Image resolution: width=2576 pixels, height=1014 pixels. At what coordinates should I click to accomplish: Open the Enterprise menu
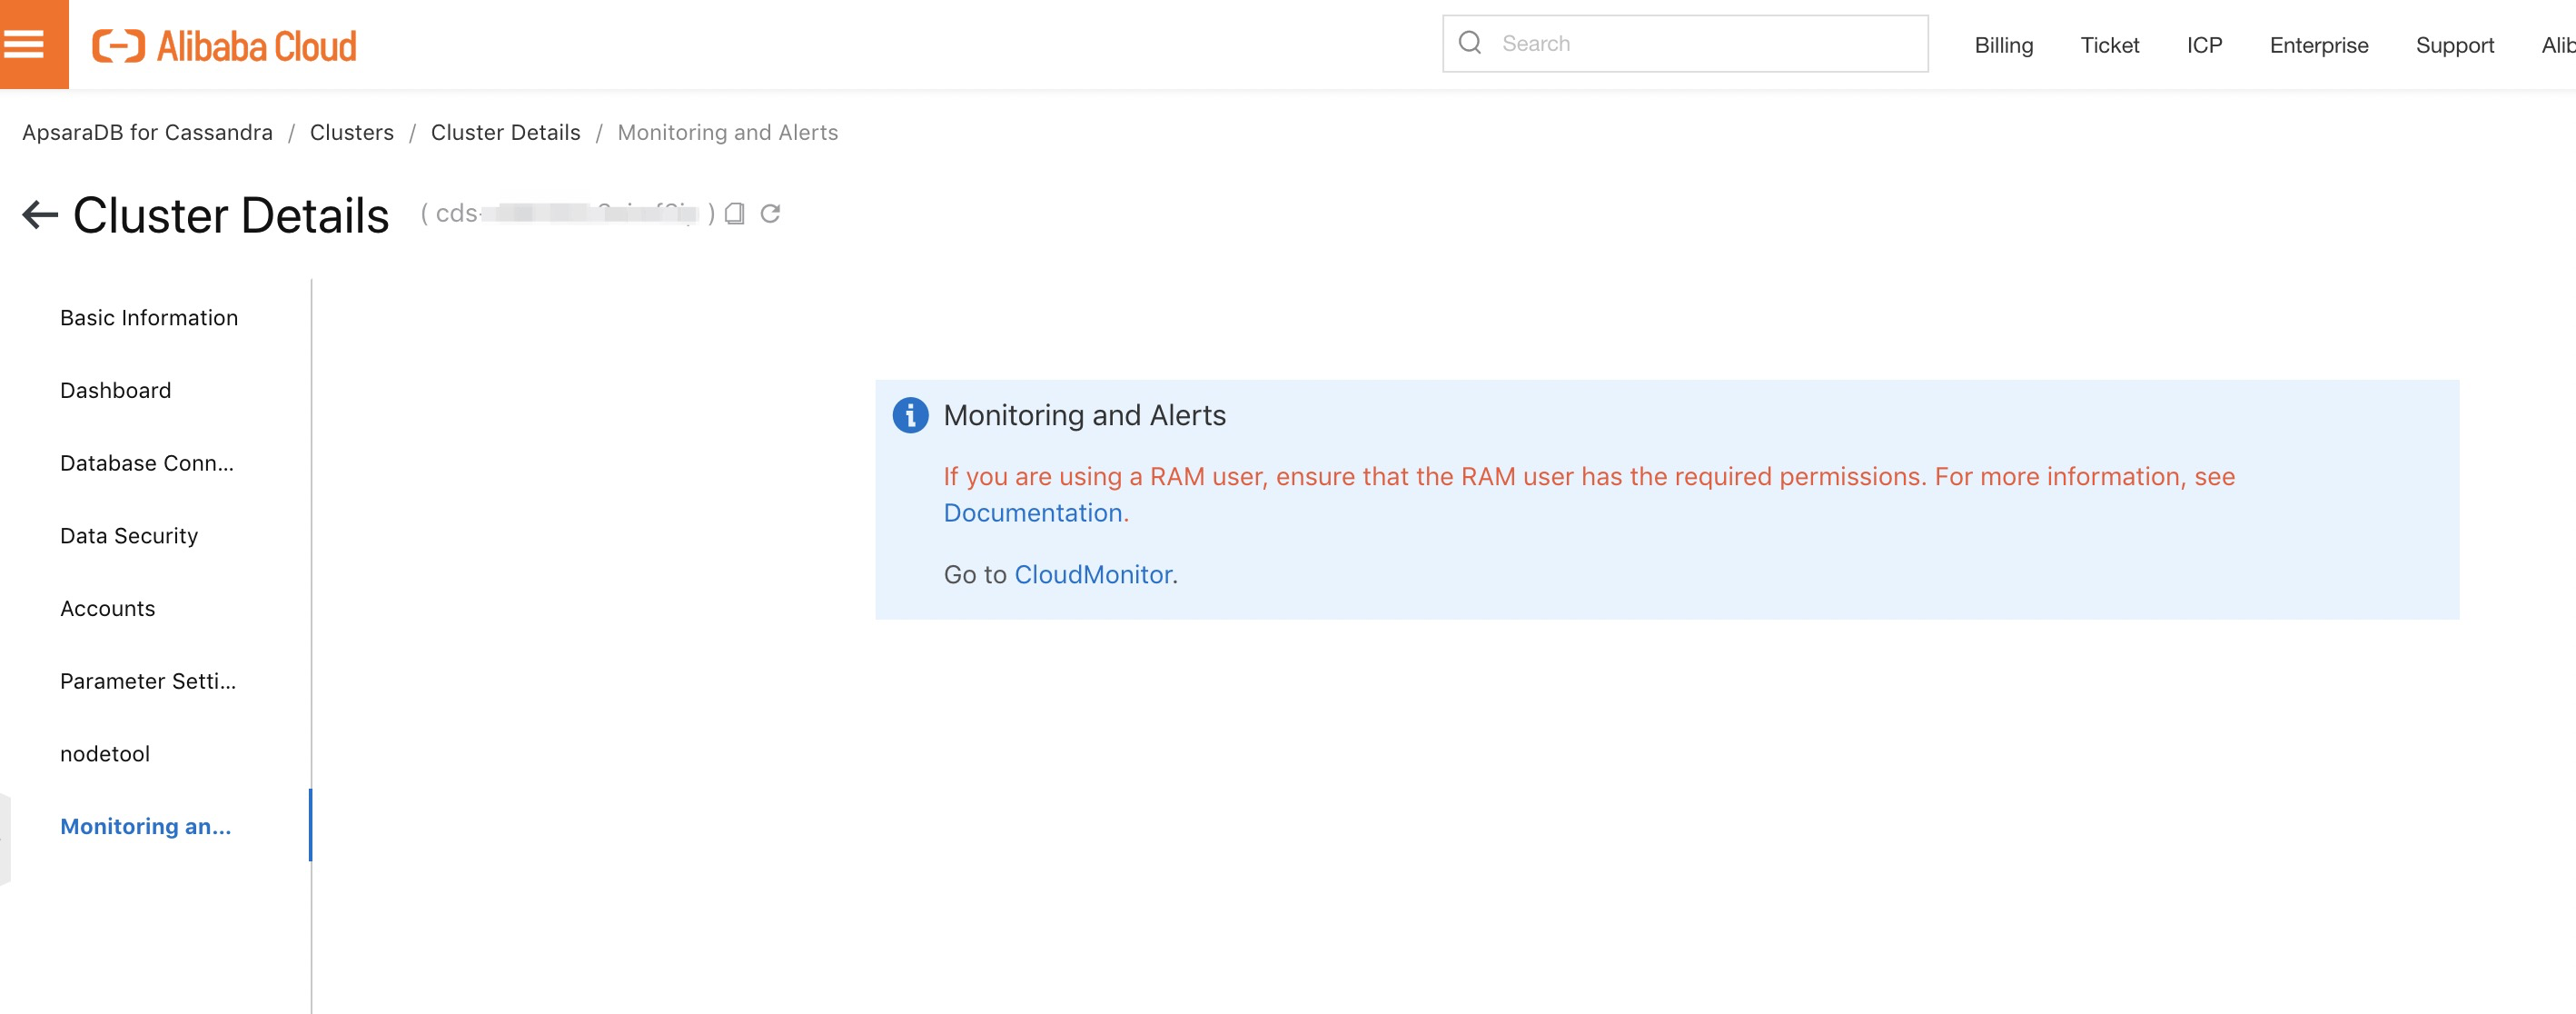coord(2318,45)
